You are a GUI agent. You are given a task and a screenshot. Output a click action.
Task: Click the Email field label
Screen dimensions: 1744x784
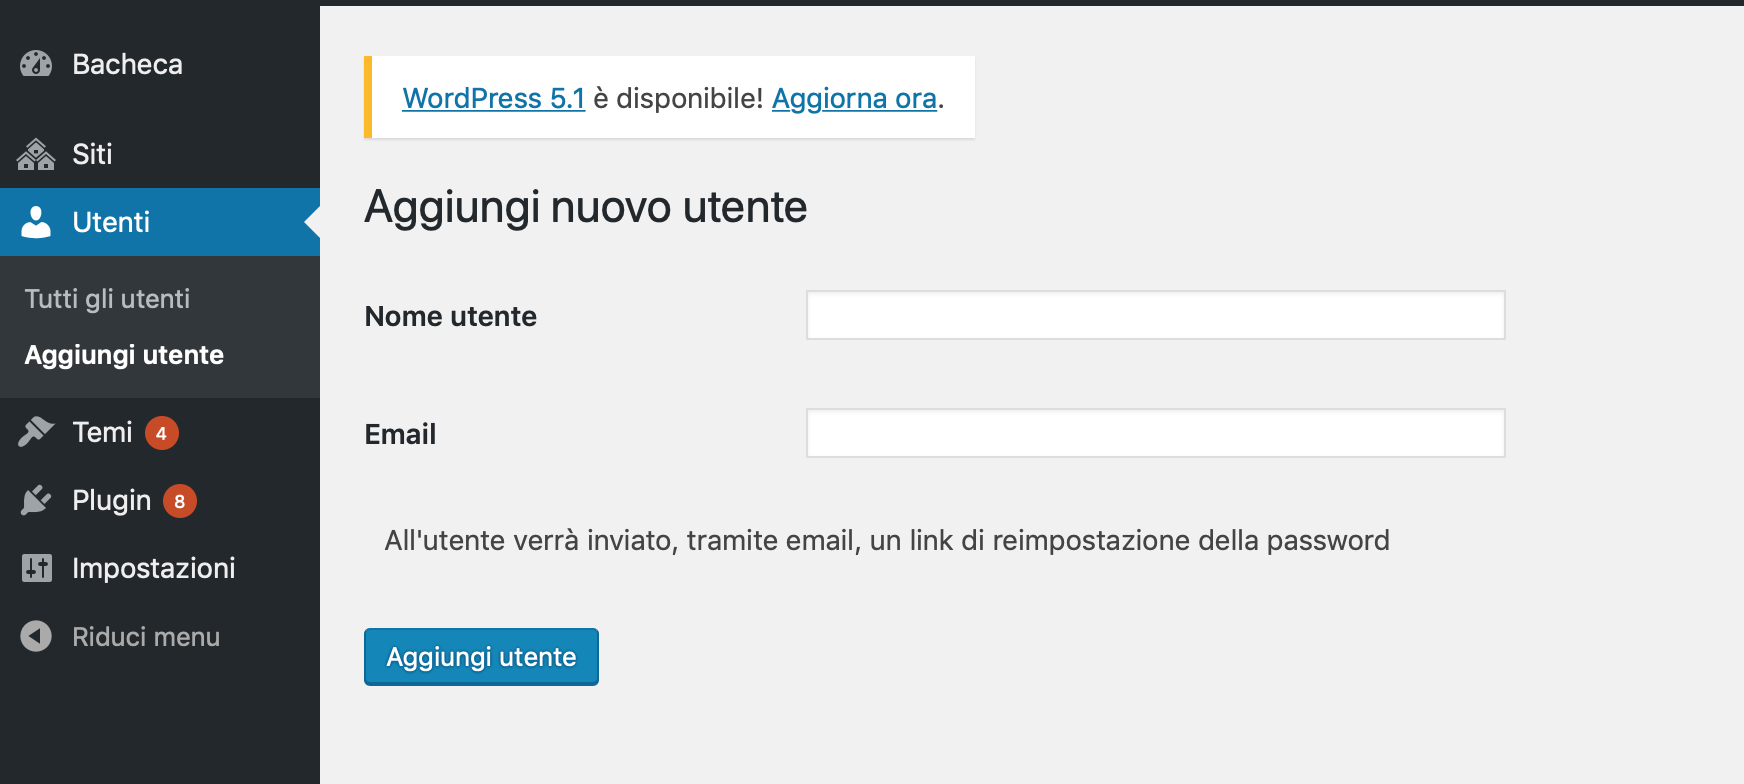(400, 434)
